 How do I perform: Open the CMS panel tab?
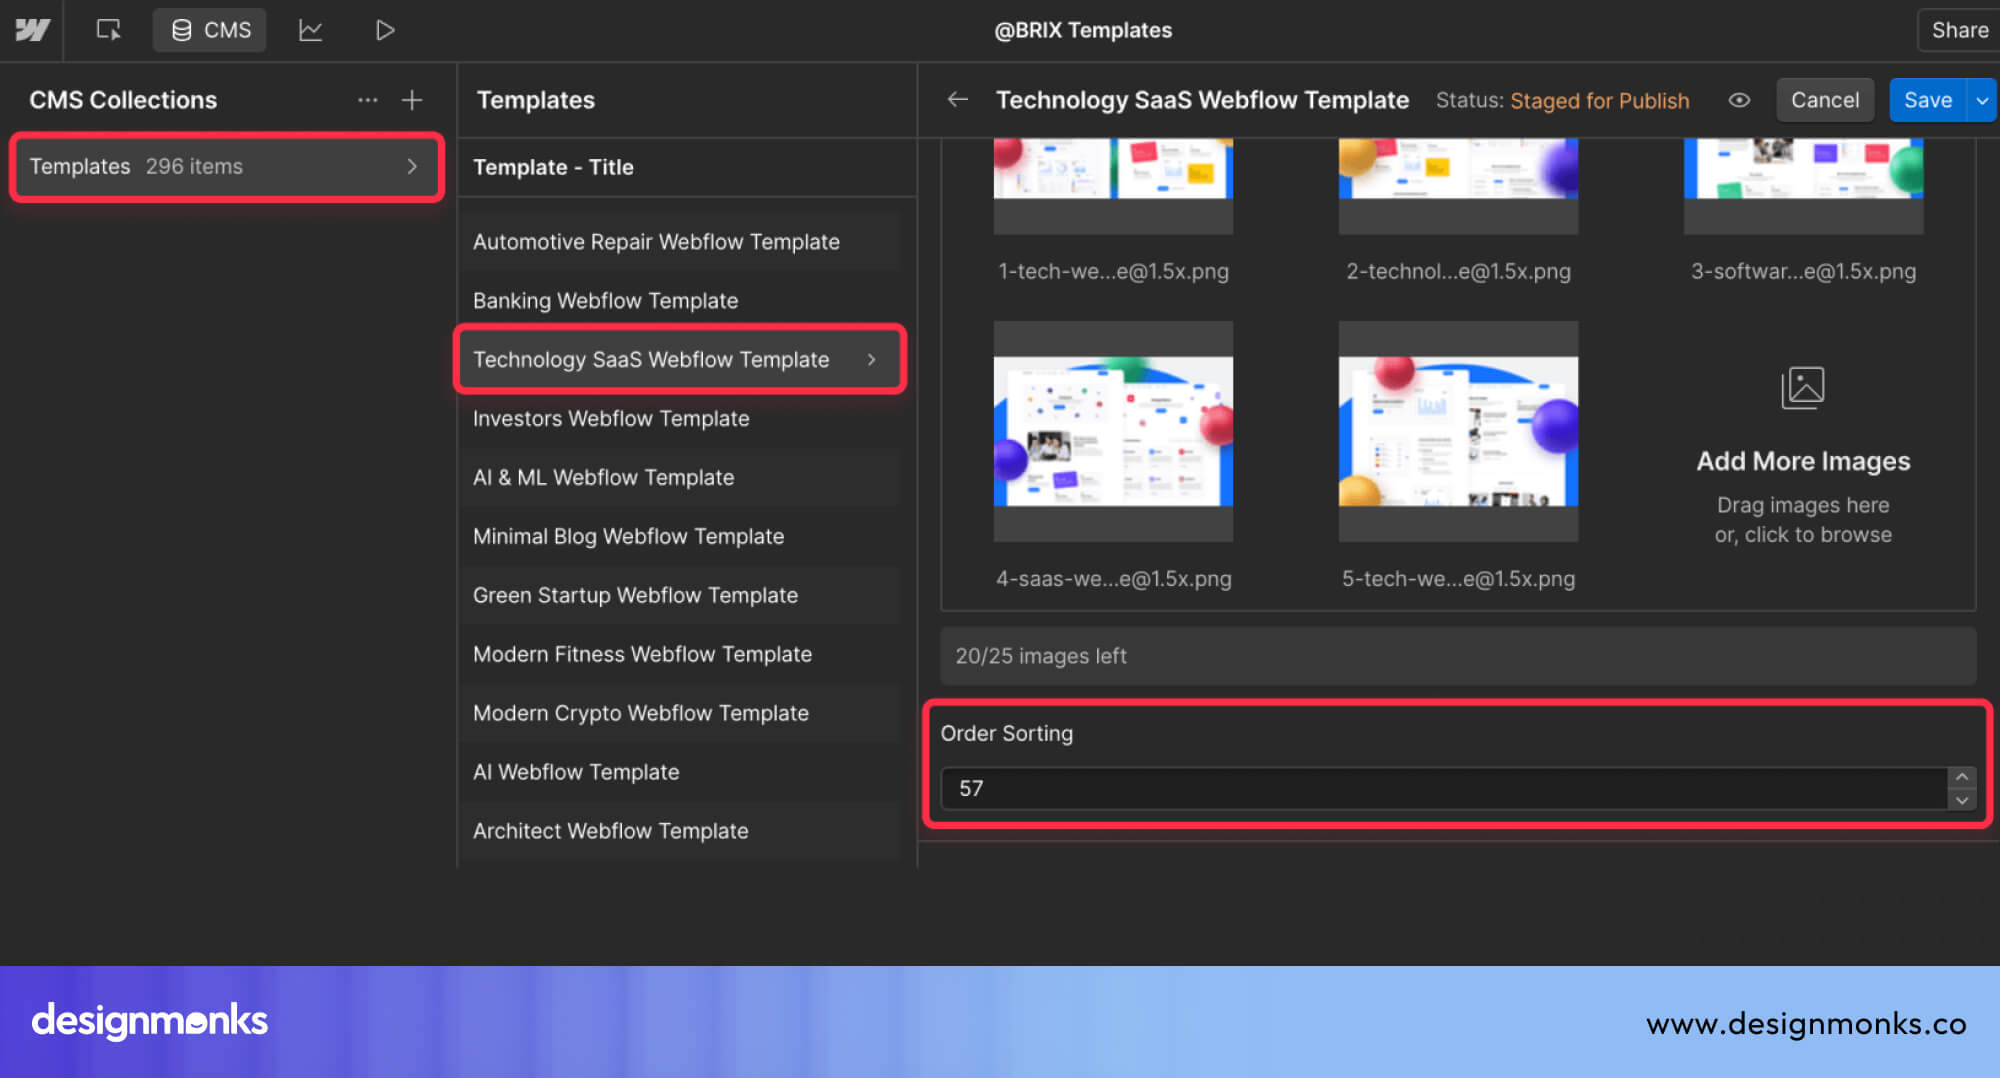pyautogui.click(x=210, y=30)
